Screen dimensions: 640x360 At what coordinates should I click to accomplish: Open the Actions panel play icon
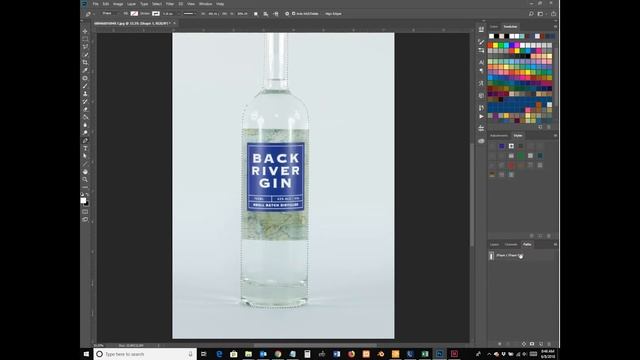coord(481,116)
